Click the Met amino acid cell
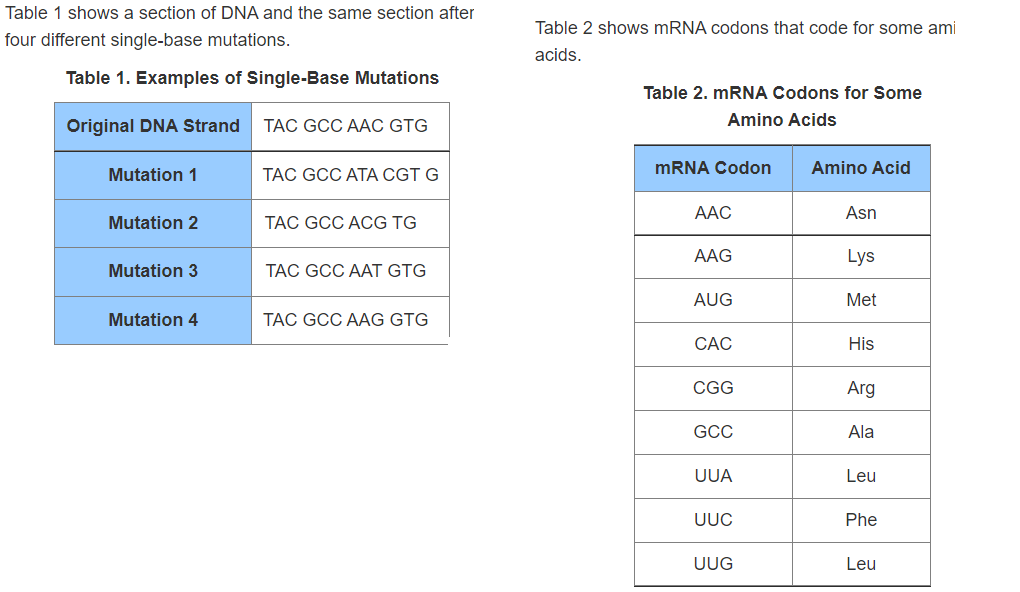The image size is (1020, 592). [861, 300]
